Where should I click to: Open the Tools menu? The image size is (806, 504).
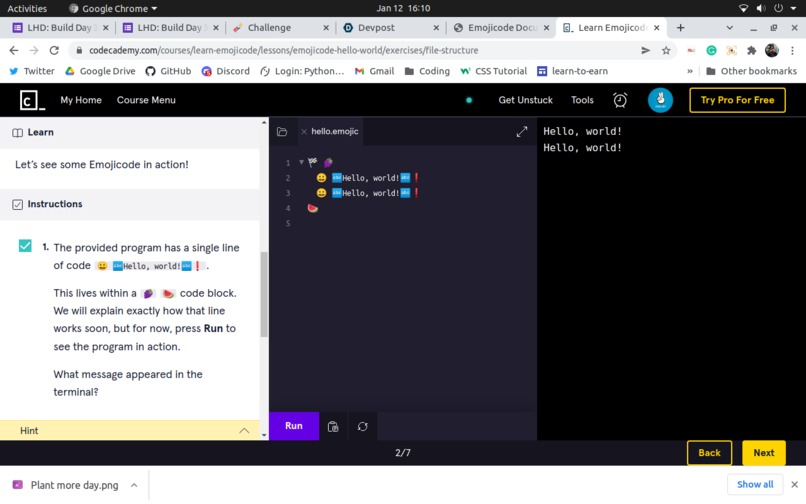pyautogui.click(x=582, y=100)
